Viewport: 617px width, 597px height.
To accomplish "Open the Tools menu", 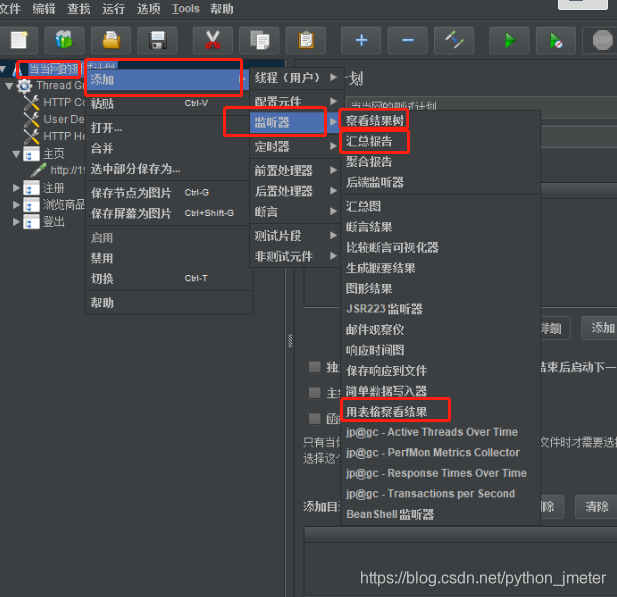I will (186, 8).
